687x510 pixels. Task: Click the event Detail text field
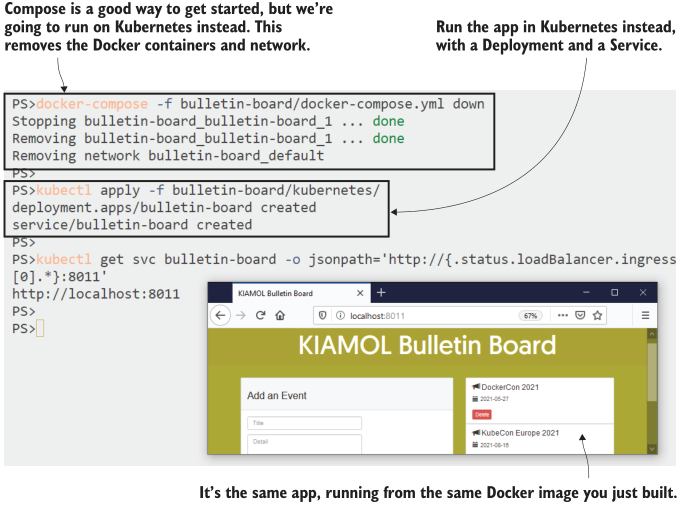coord(304,441)
